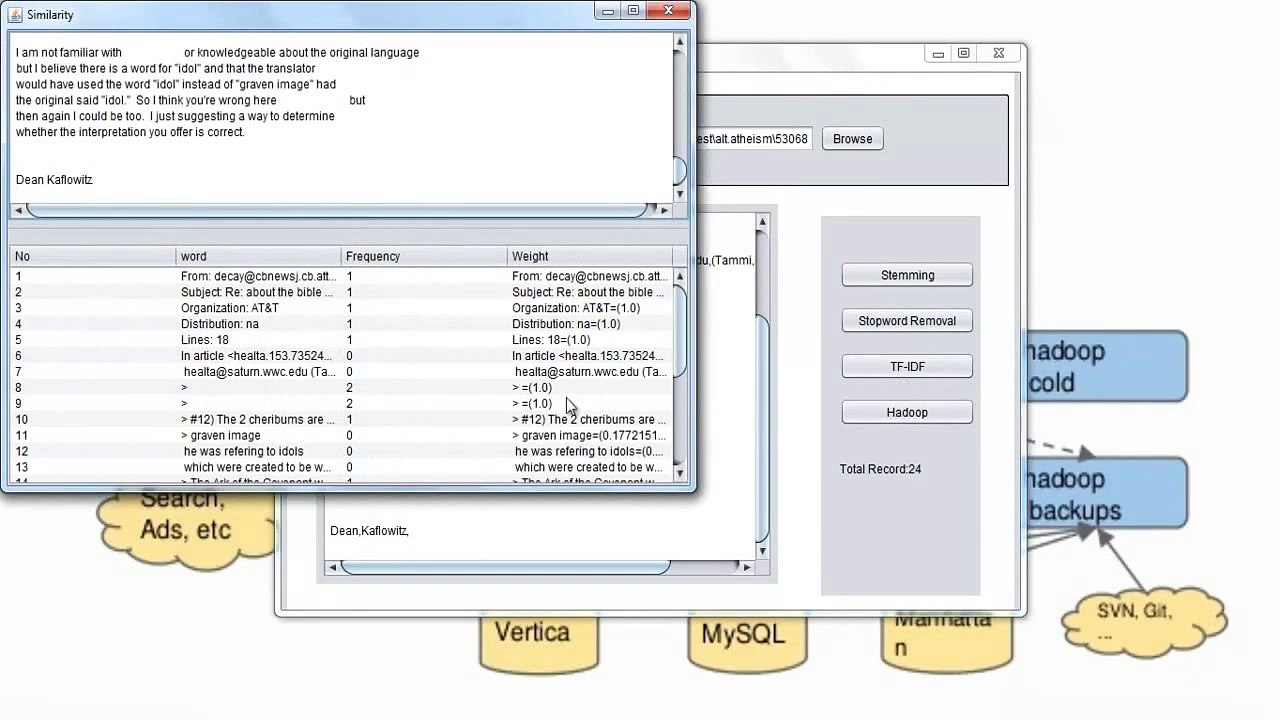Image resolution: width=1280 pixels, height=720 pixels.
Task: Click the Total Record:24 label
Action: (x=880, y=469)
